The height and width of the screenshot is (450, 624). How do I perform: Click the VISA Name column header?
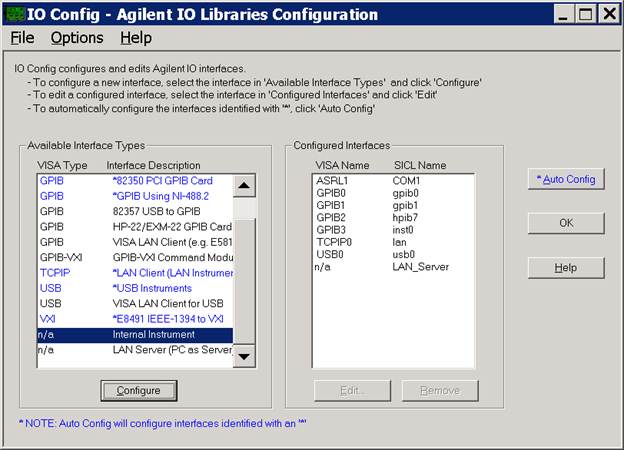click(342, 166)
